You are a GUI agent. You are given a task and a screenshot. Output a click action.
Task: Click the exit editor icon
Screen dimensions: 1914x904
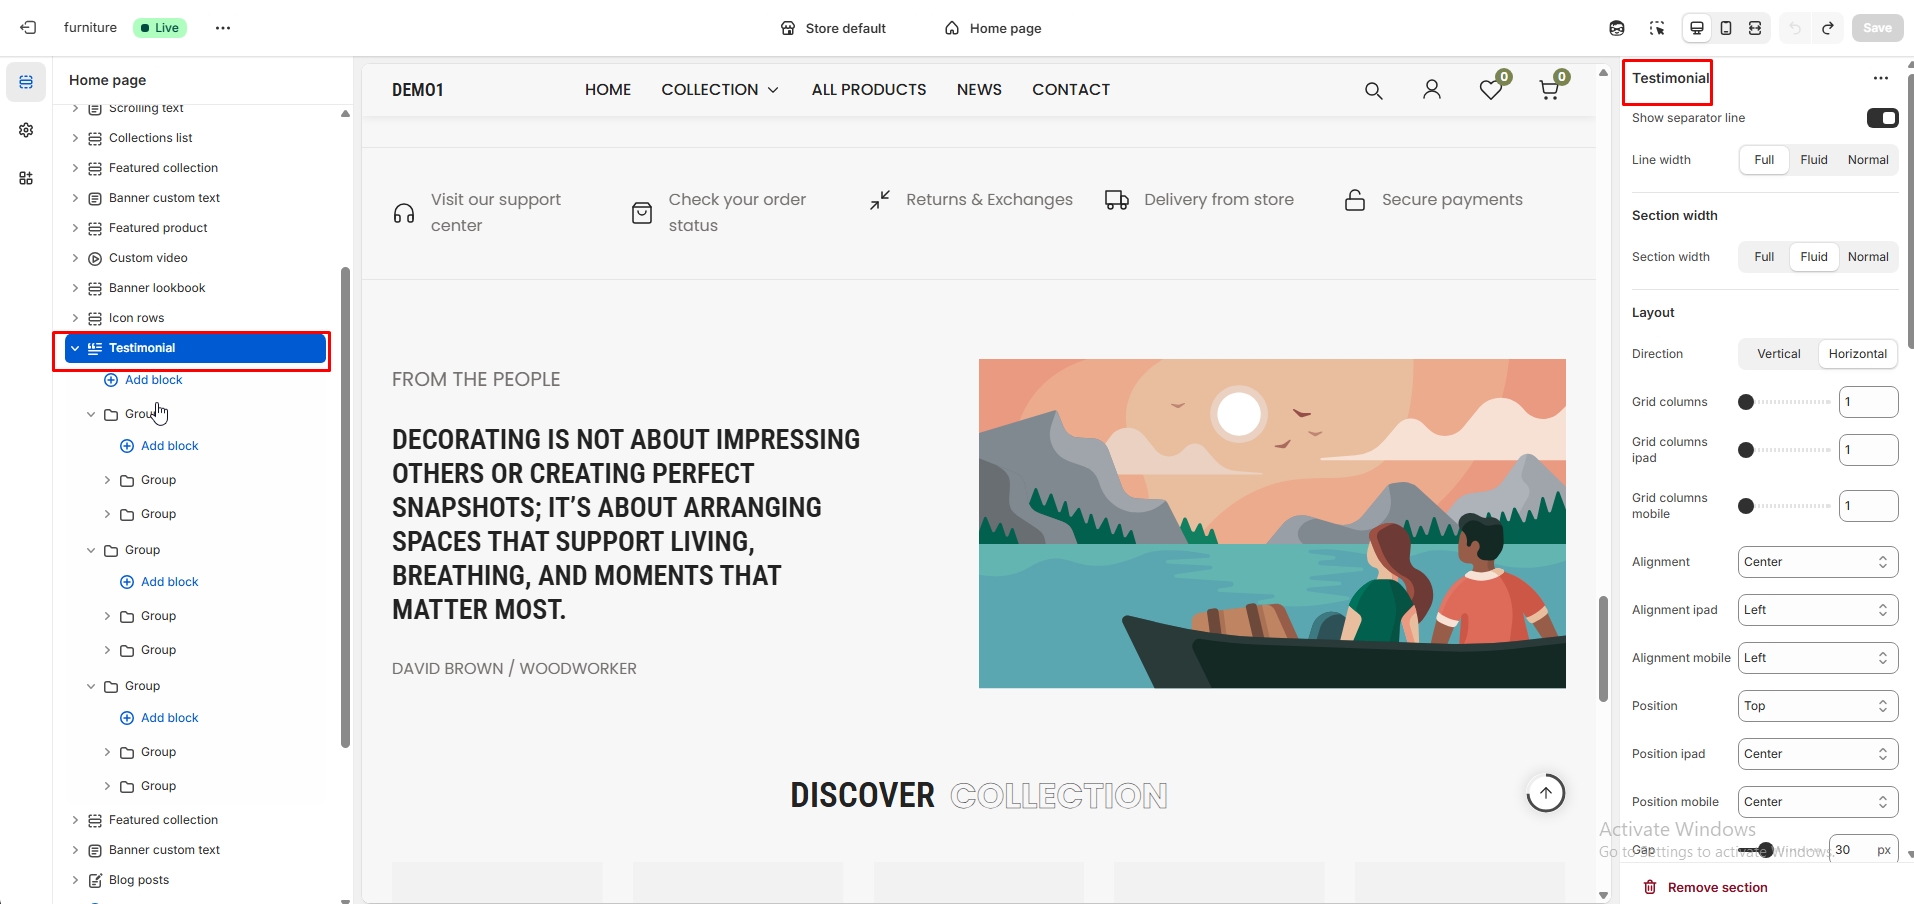[28, 28]
